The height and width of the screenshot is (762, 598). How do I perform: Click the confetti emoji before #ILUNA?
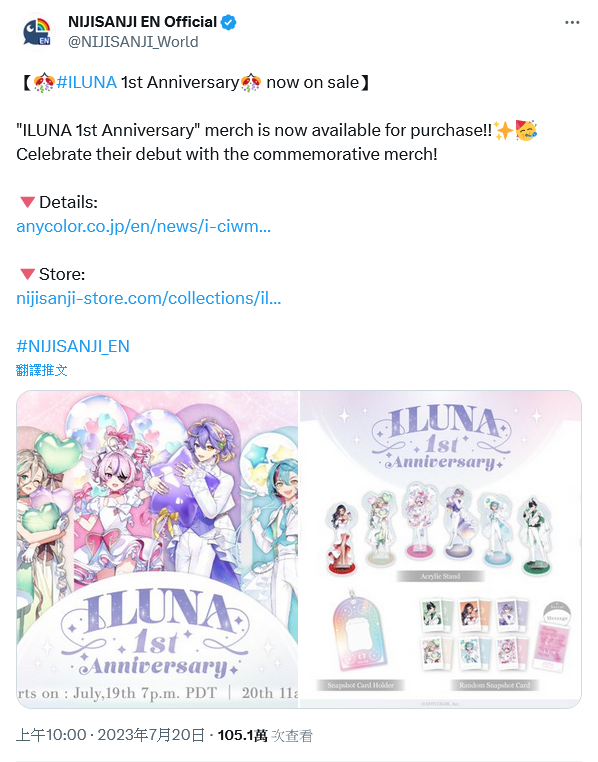pyautogui.click(x=44, y=83)
